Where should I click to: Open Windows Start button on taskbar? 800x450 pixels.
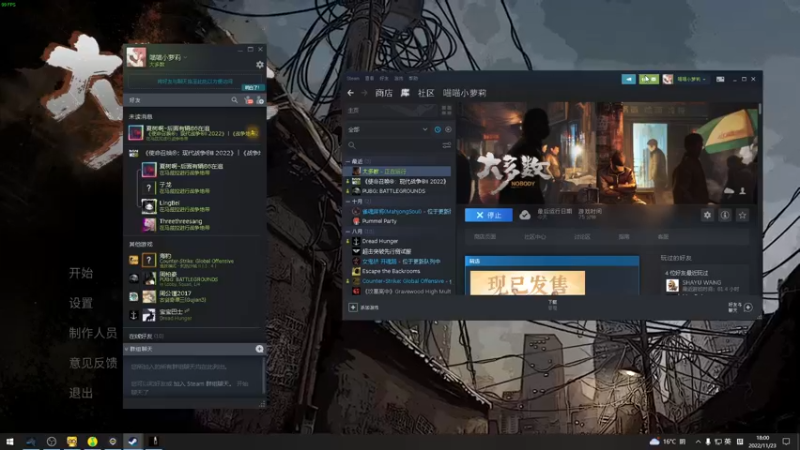click(10, 441)
